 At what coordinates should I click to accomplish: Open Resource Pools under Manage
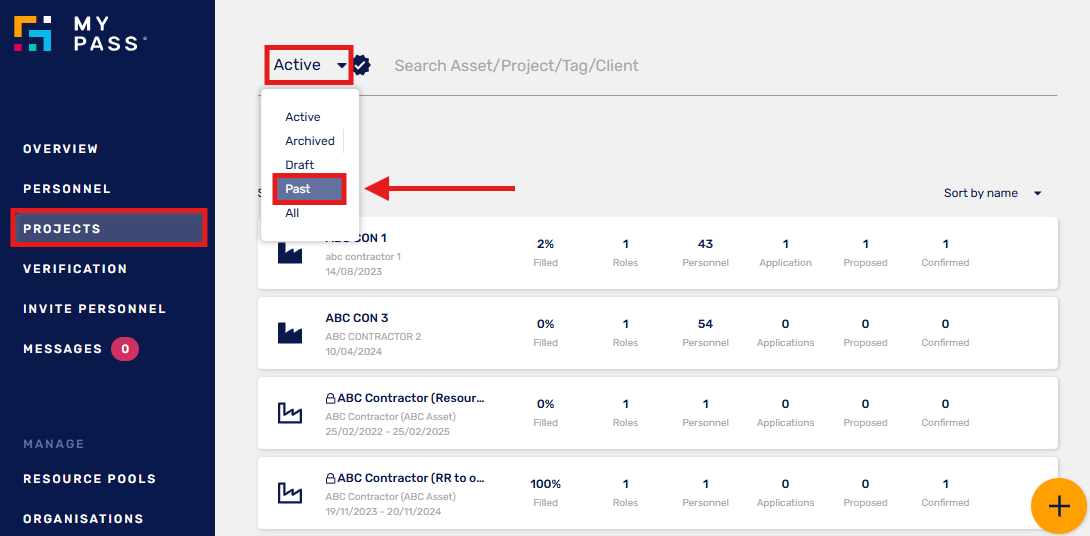(x=90, y=479)
